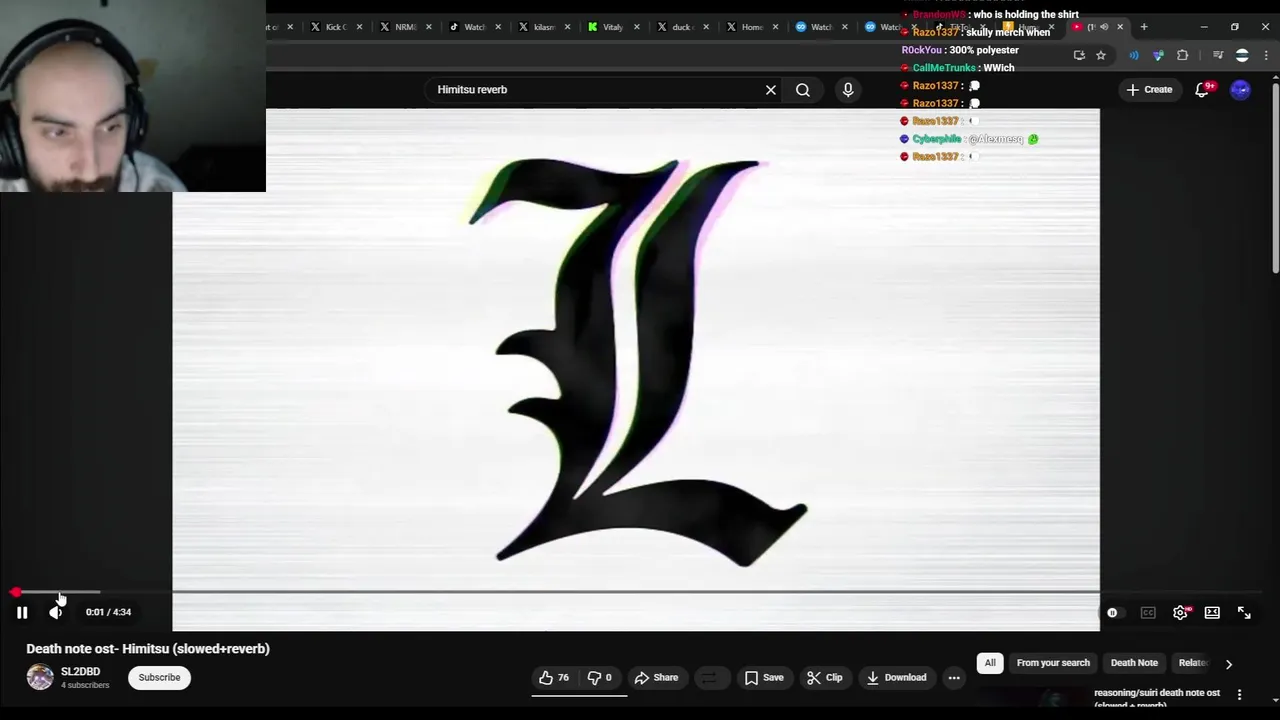
Task: Open the Chrome three-dot menu
Action: pos(1266,55)
